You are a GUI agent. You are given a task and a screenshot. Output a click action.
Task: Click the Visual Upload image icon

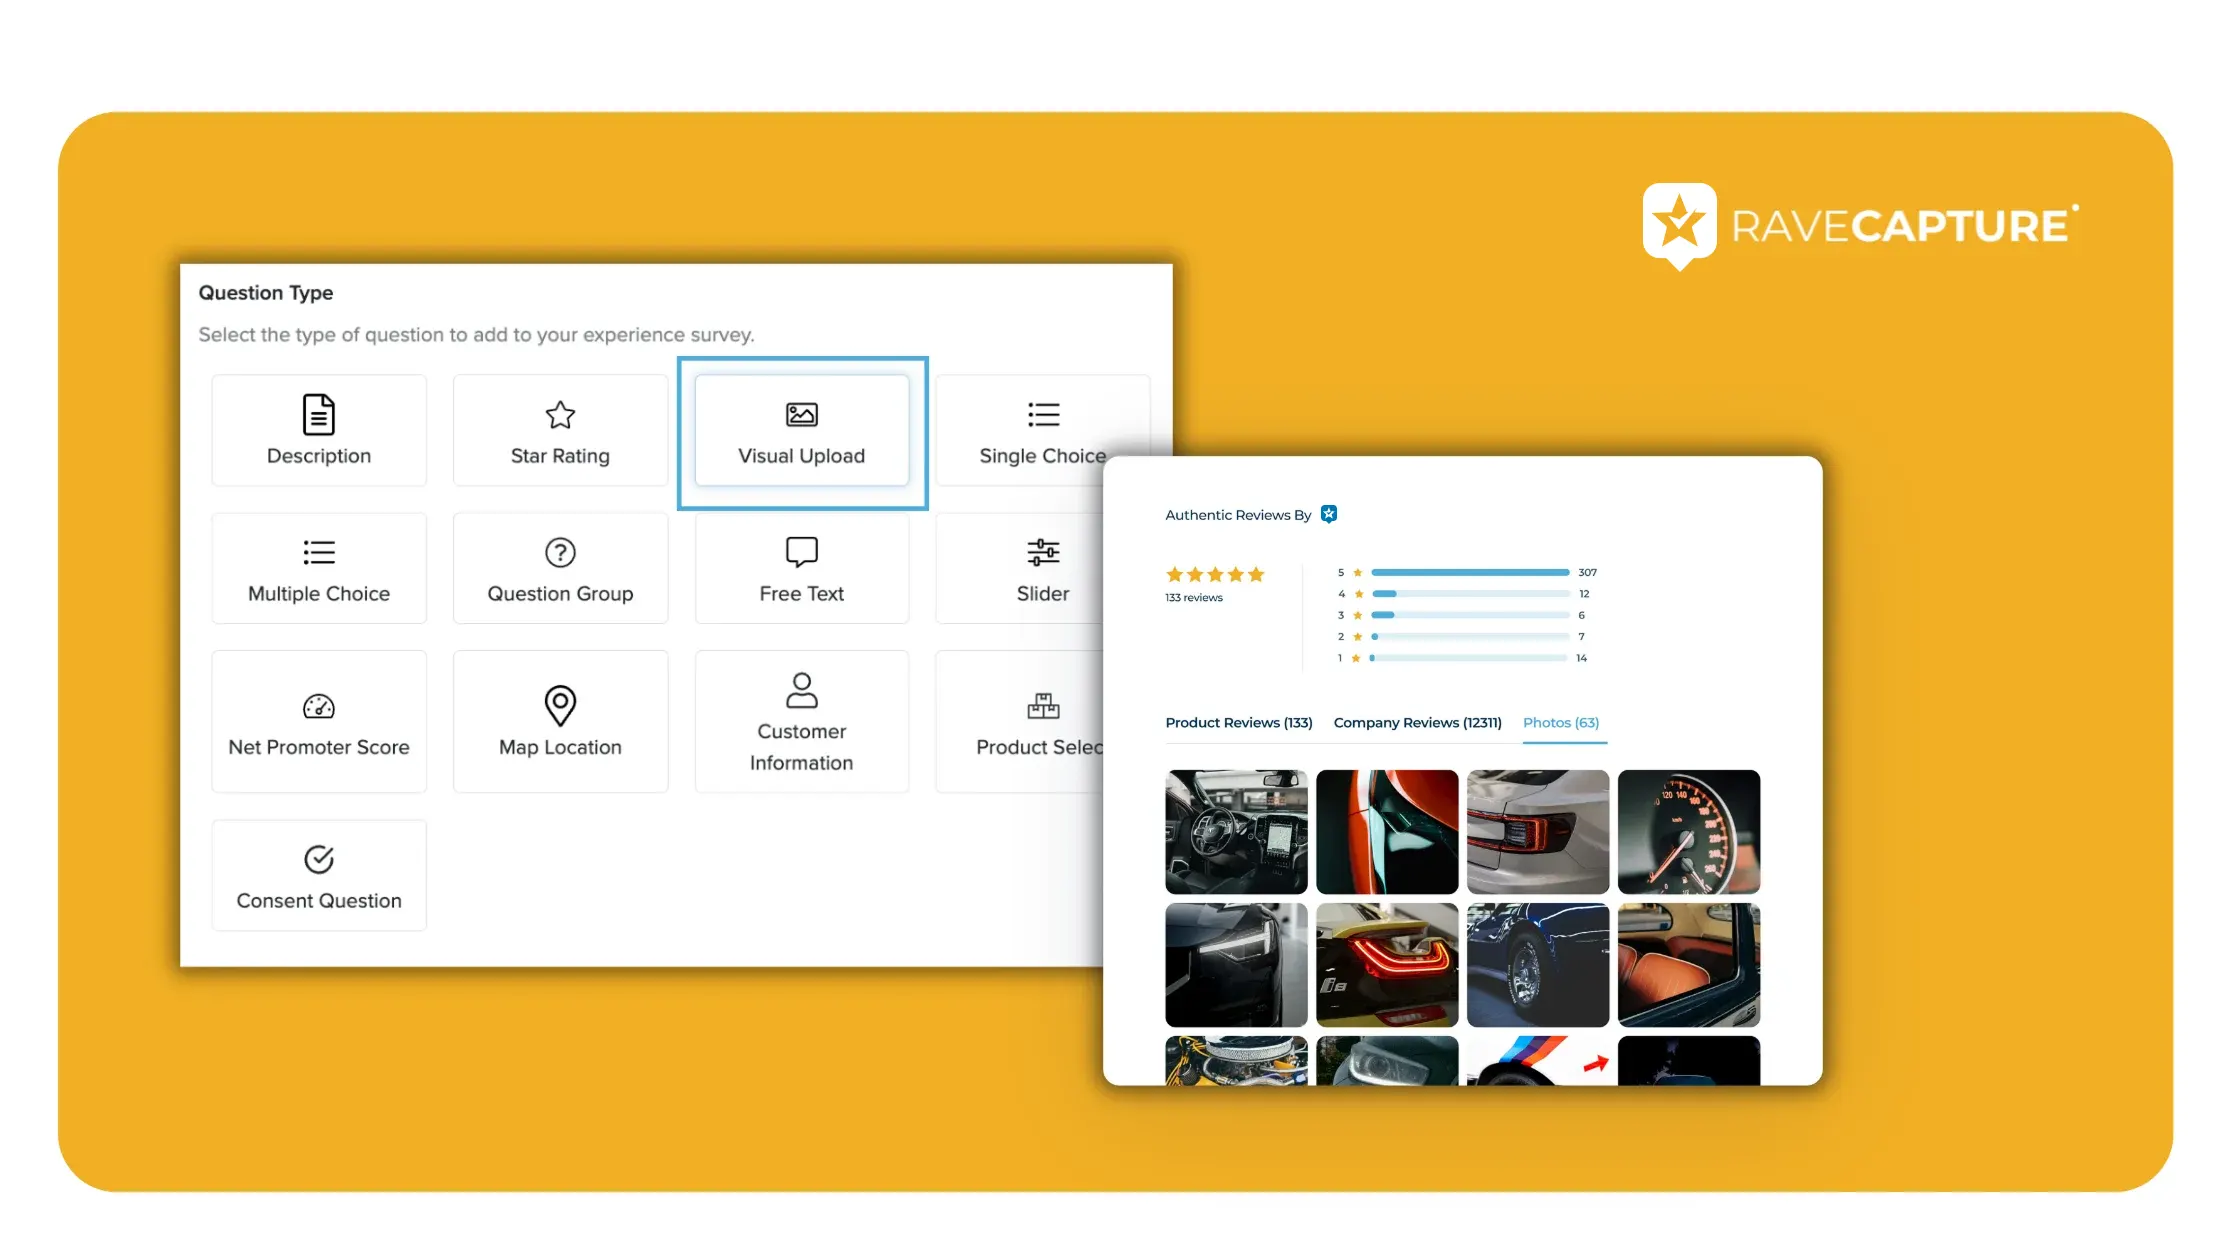point(801,414)
